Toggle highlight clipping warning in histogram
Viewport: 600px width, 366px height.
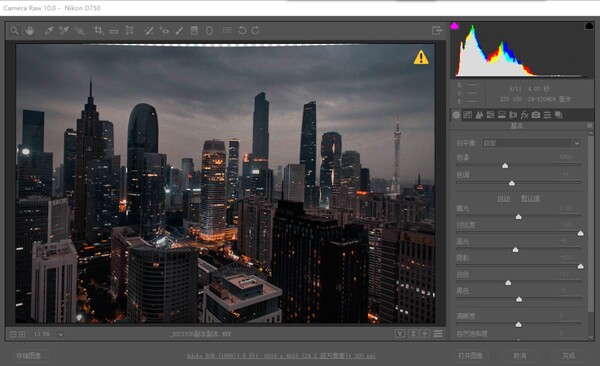(x=589, y=26)
